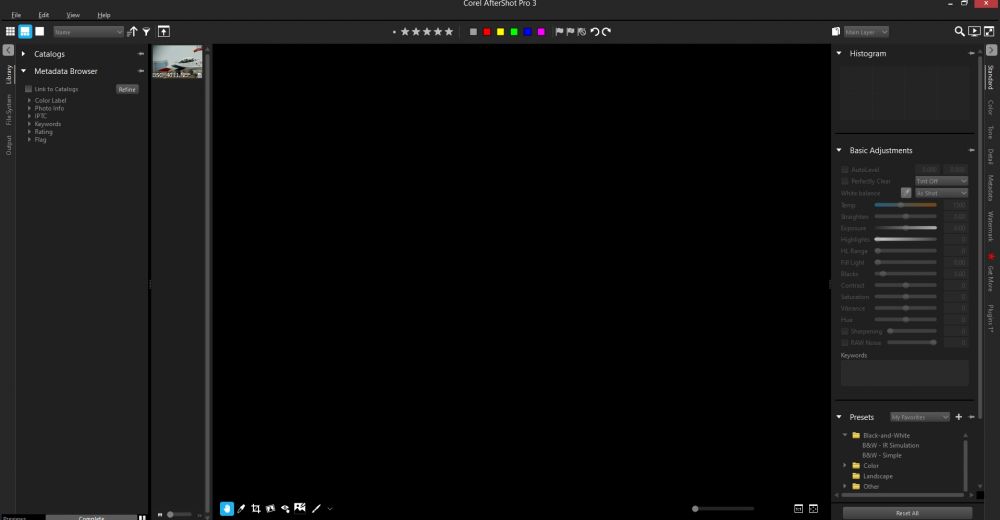Add a new preset with plus icon

pos(958,417)
